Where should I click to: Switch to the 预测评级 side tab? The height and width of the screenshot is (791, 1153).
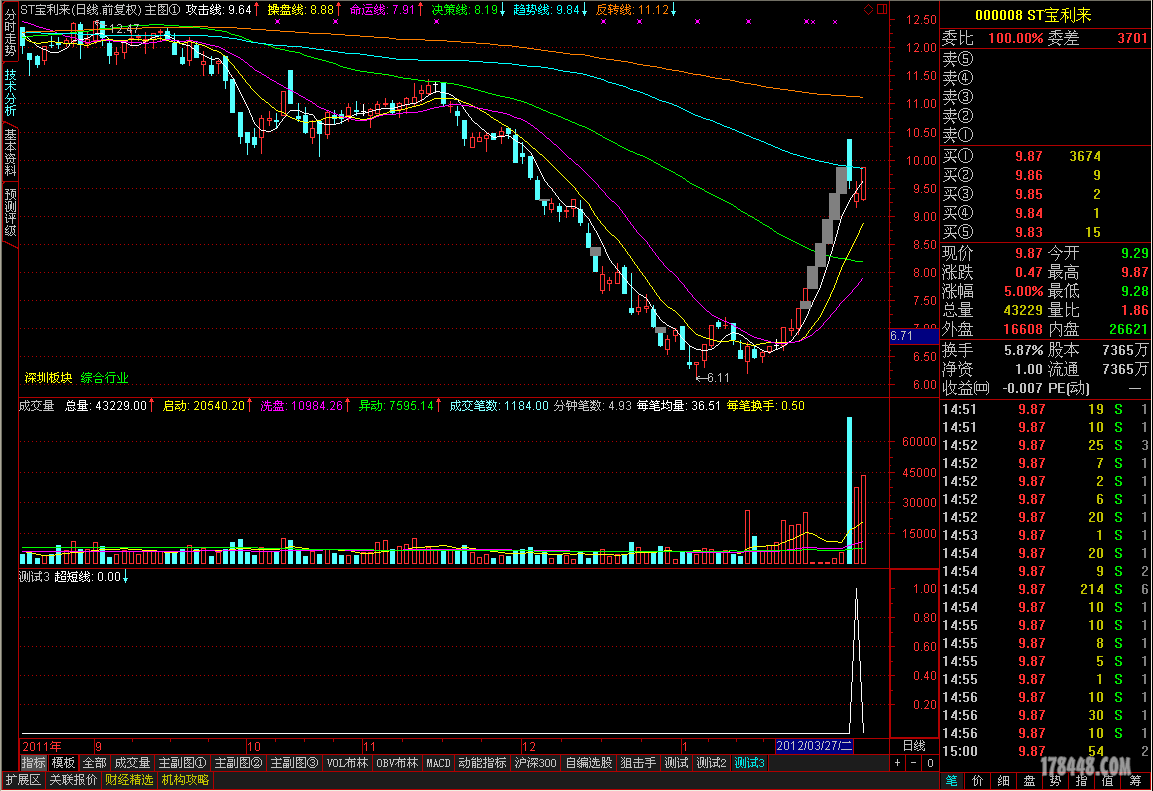pyautogui.click(x=10, y=212)
